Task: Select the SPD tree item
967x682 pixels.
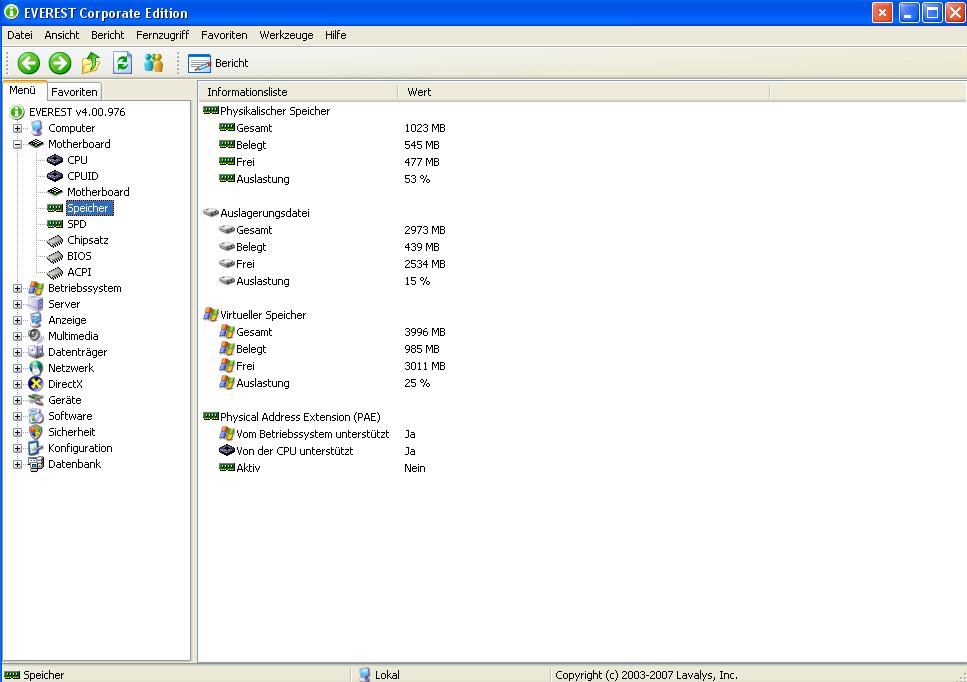Action: (x=76, y=224)
